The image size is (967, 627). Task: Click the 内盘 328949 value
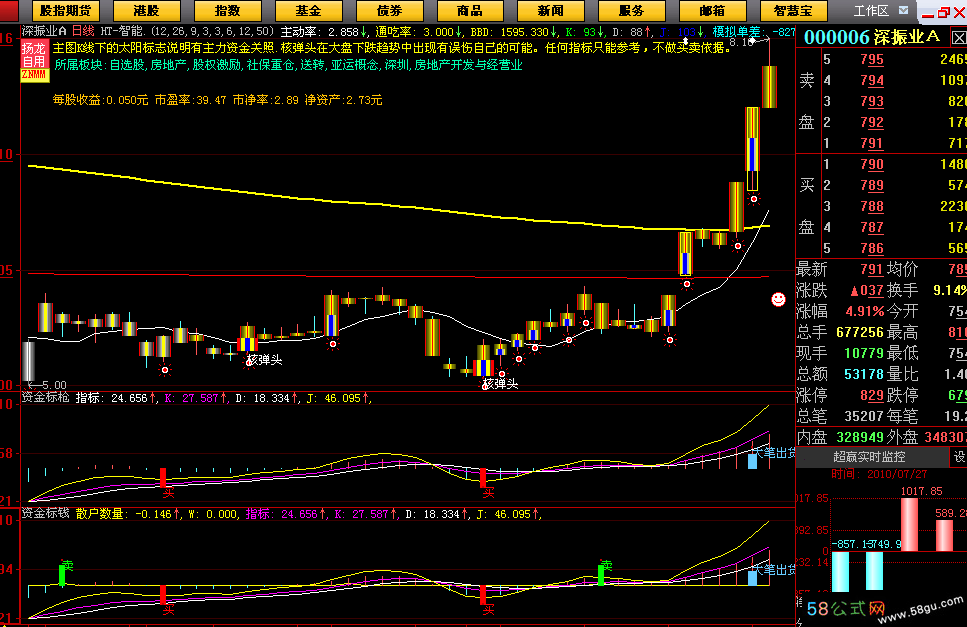pyautogui.click(x=860, y=437)
